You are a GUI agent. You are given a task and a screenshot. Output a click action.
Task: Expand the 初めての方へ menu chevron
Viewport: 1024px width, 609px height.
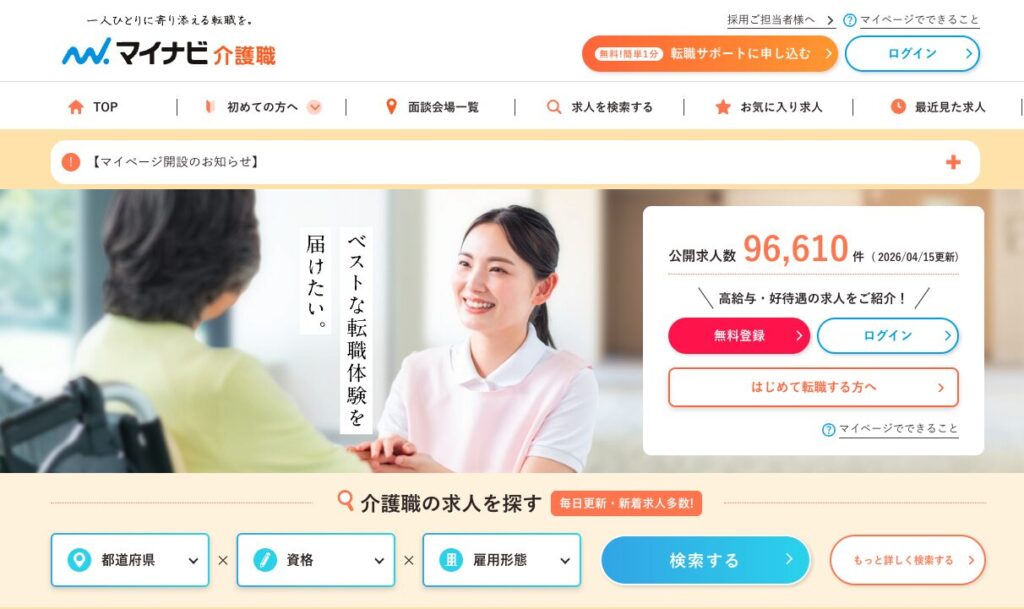point(315,107)
